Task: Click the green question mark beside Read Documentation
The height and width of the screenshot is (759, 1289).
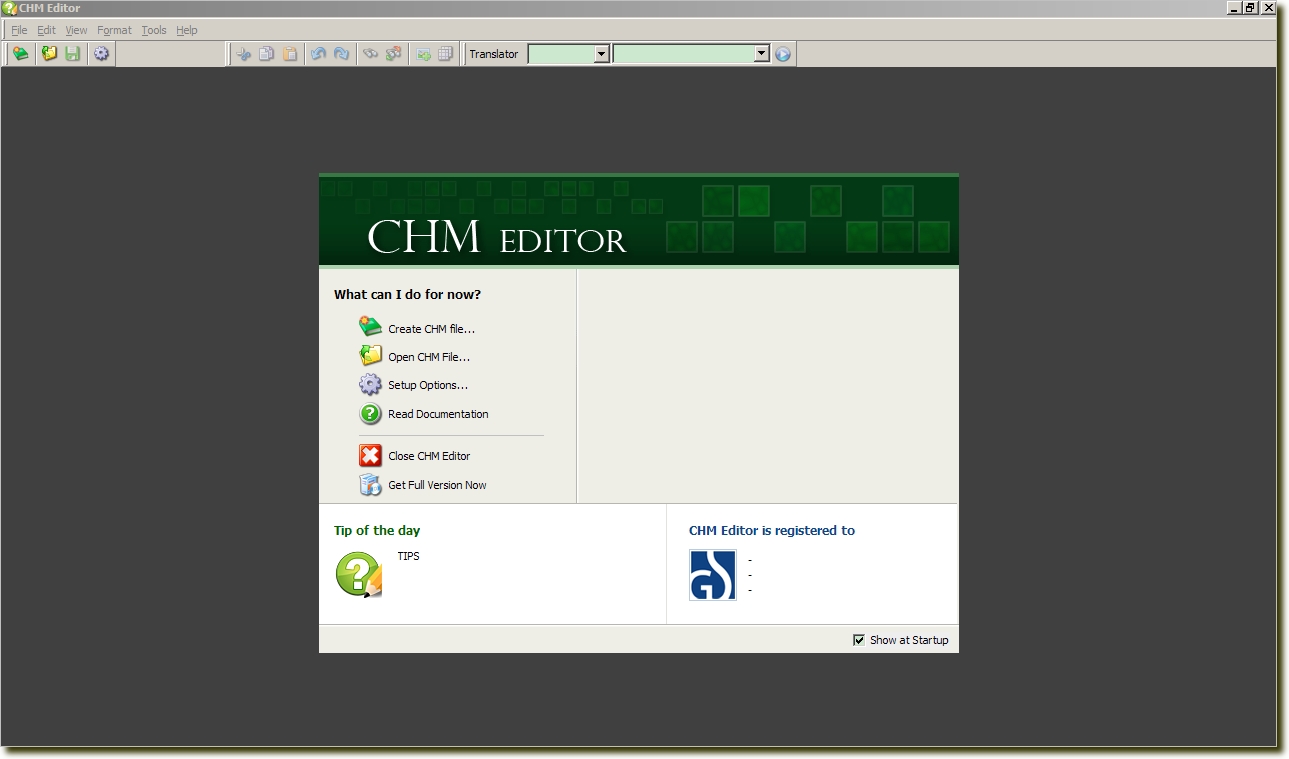Action: (x=371, y=413)
